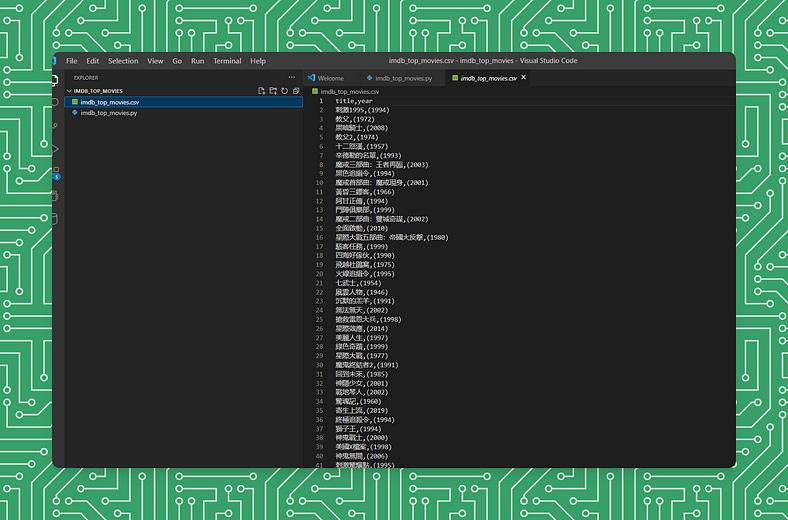788x520 pixels.
Task: Click the line 15 text ending (2010)
Action: pyautogui.click(x=362, y=228)
